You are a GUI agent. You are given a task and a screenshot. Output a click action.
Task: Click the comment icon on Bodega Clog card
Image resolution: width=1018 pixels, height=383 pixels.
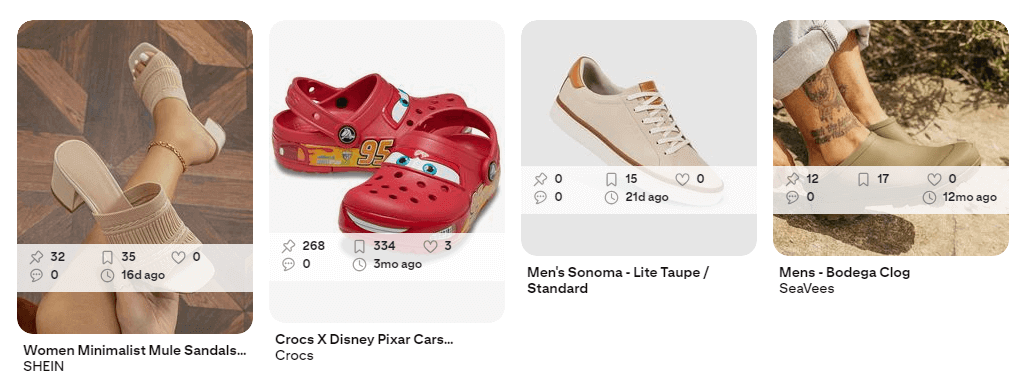tap(792, 197)
